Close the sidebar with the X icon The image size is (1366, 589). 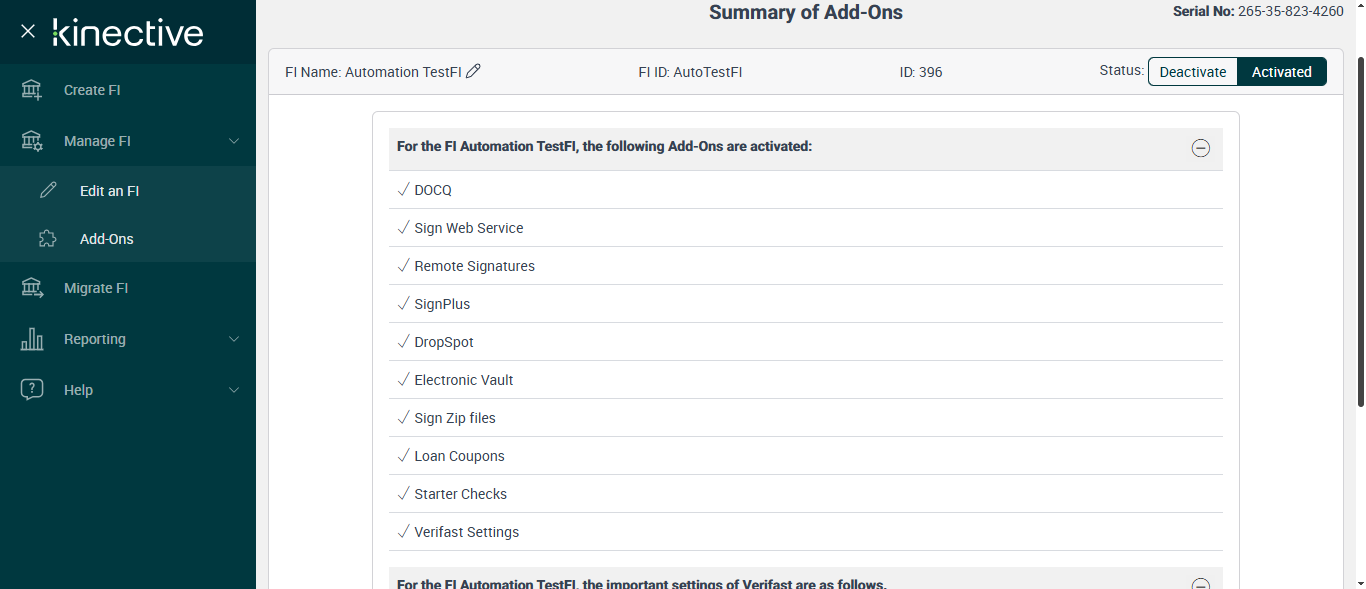tap(28, 31)
